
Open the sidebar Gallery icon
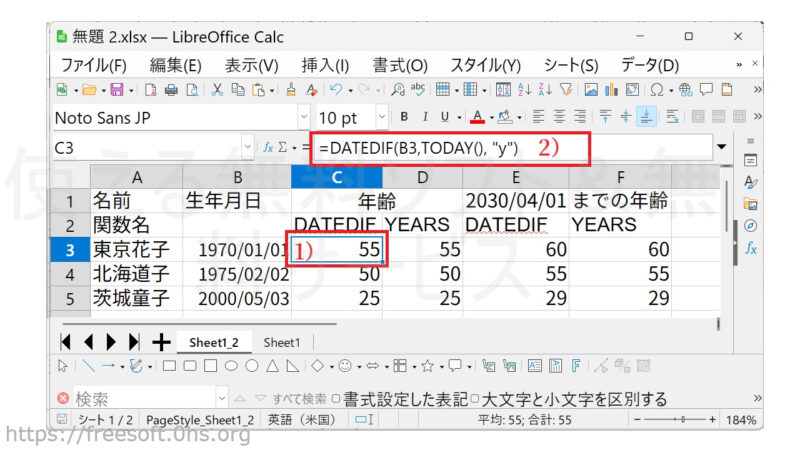coord(750,203)
